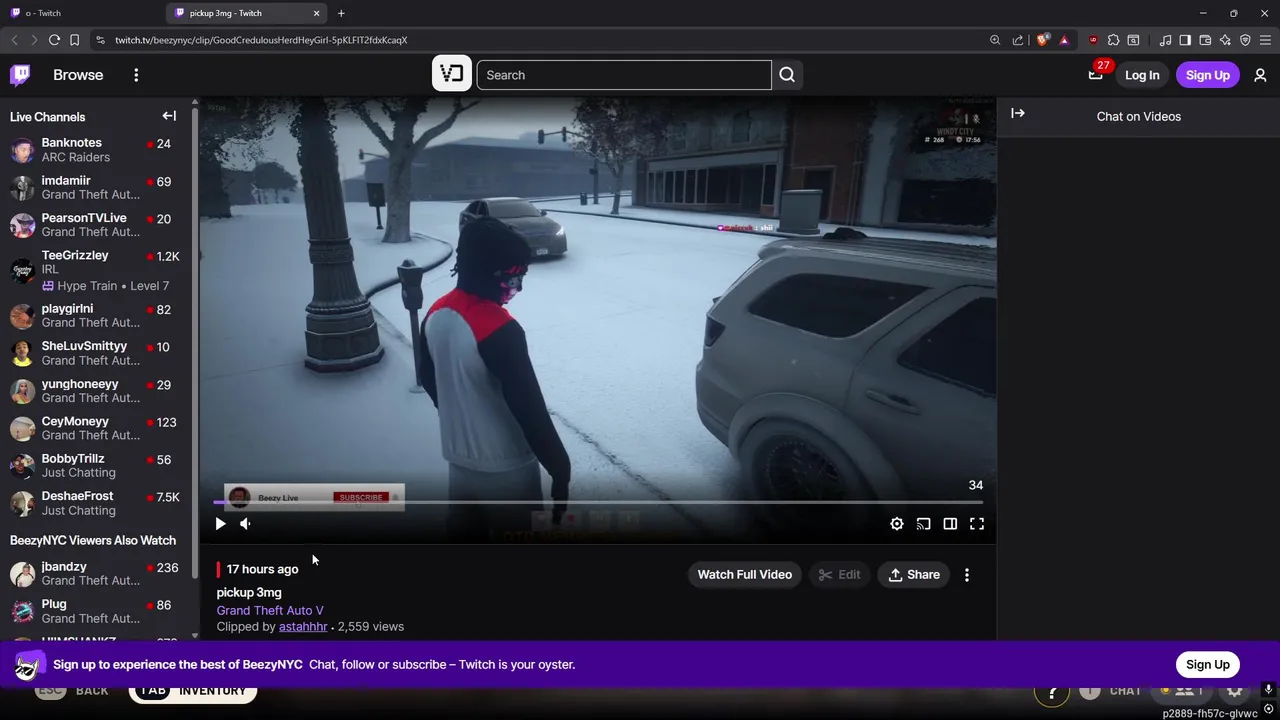Open the Twitch home logo

(x=20, y=75)
